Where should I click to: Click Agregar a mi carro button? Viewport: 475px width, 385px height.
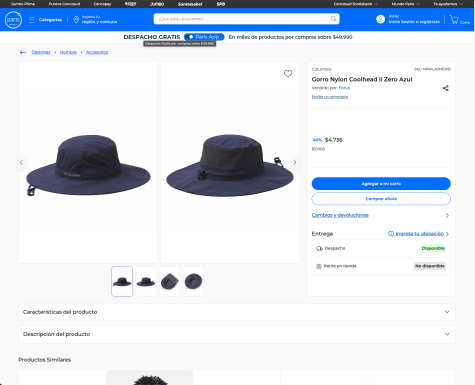coord(381,184)
